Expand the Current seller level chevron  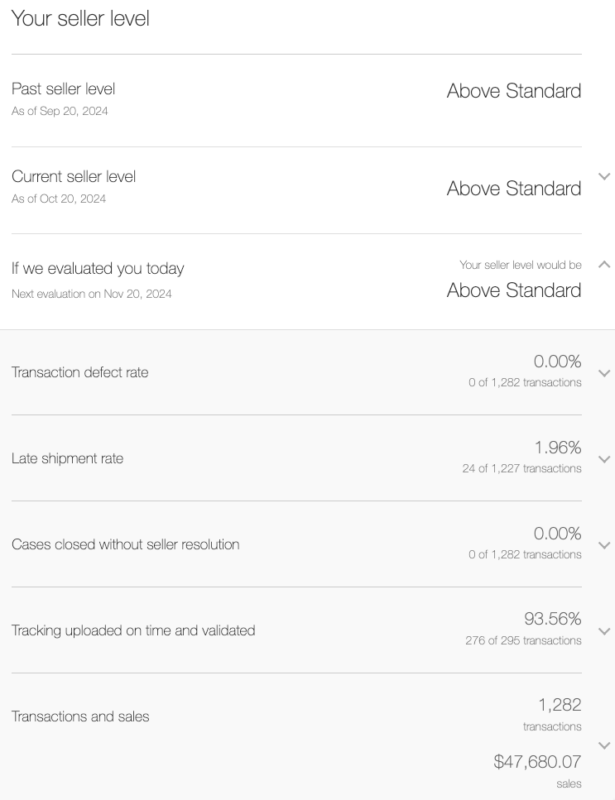click(x=602, y=176)
